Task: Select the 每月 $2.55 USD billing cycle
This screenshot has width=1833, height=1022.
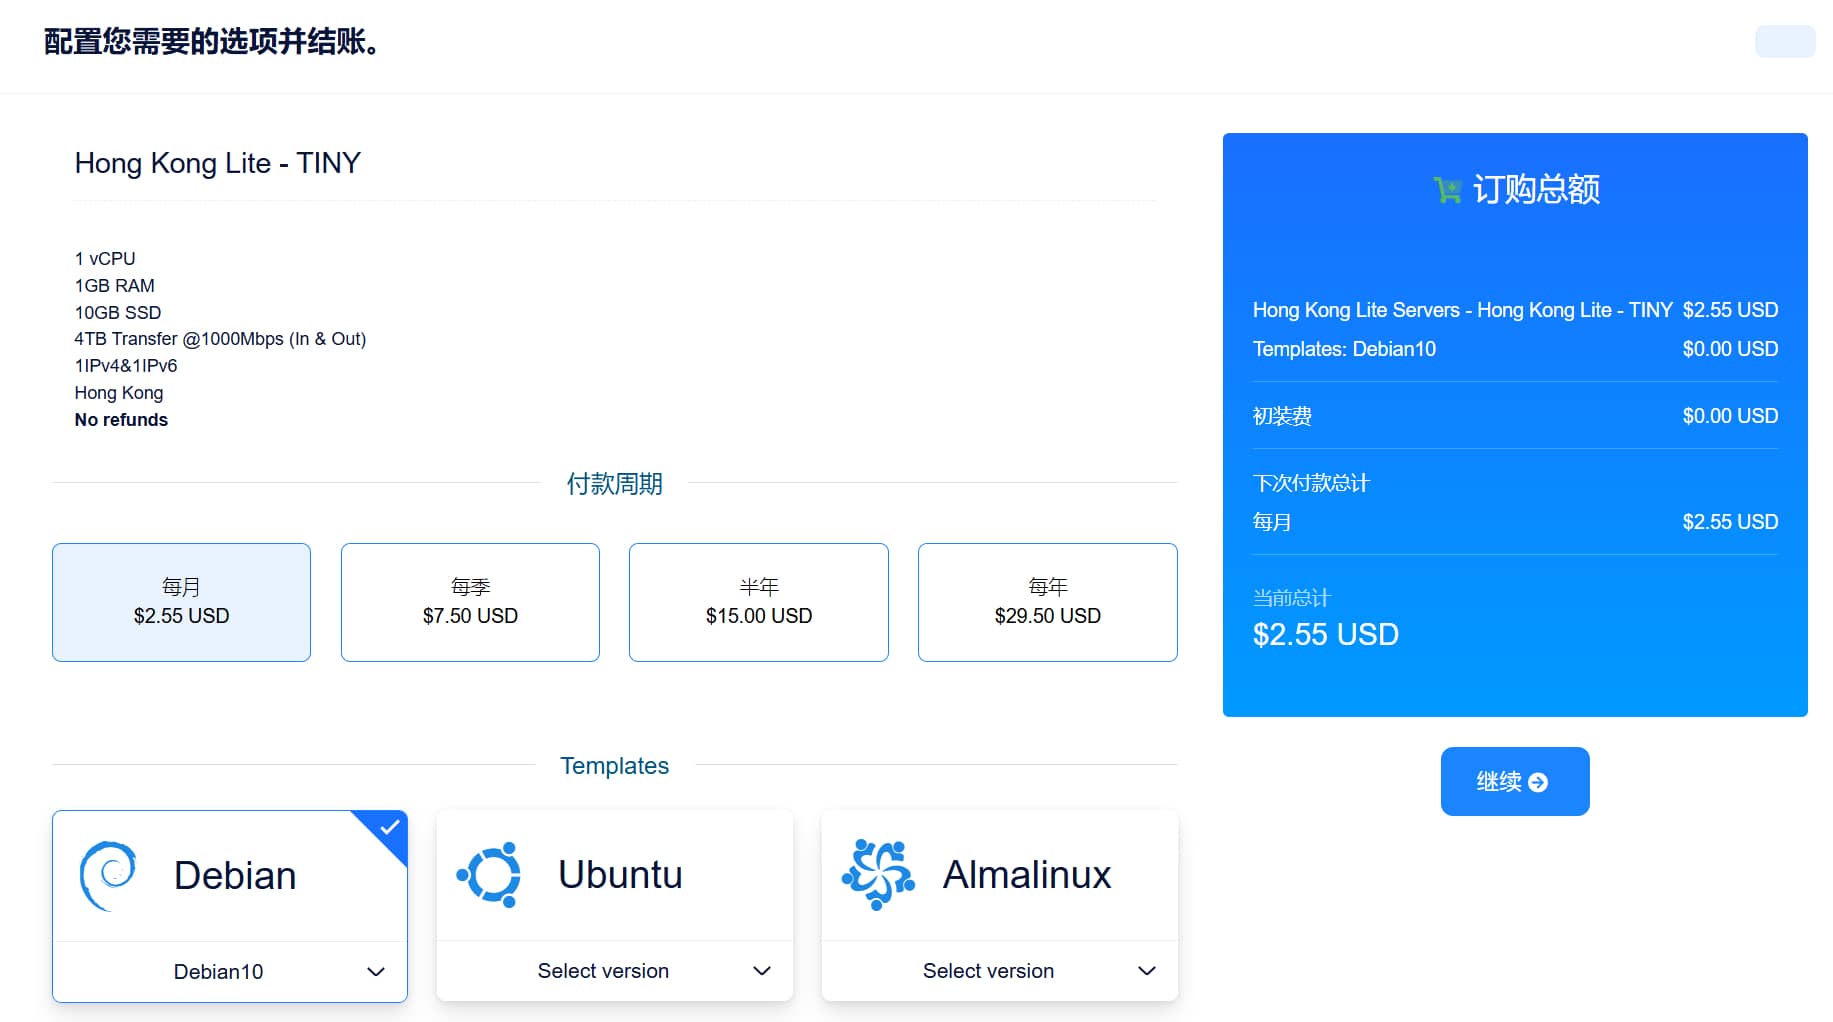Action: coord(181,602)
